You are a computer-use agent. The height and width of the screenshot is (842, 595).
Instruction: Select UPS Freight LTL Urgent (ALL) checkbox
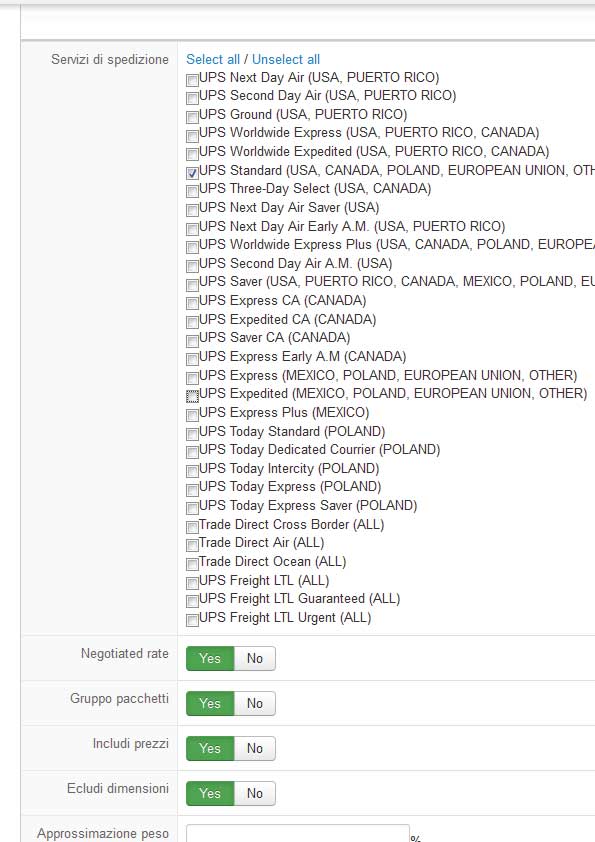point(192,620)
